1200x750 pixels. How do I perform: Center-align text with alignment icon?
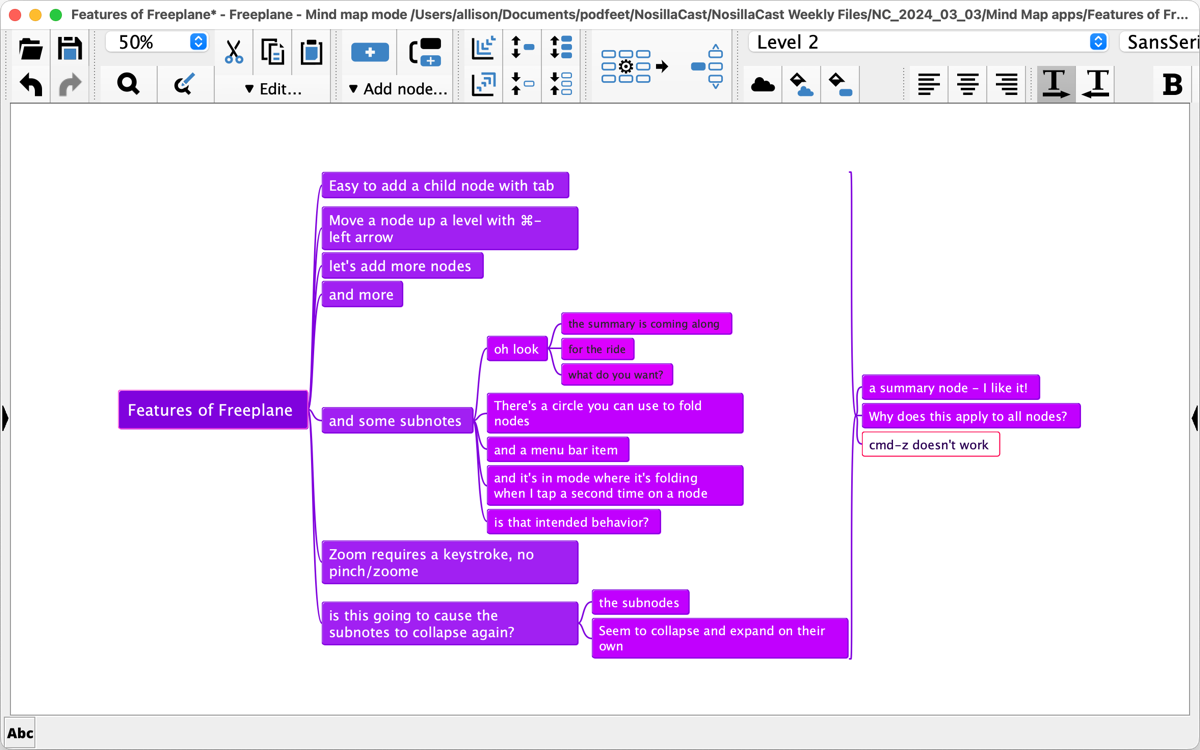pos(967,85)
